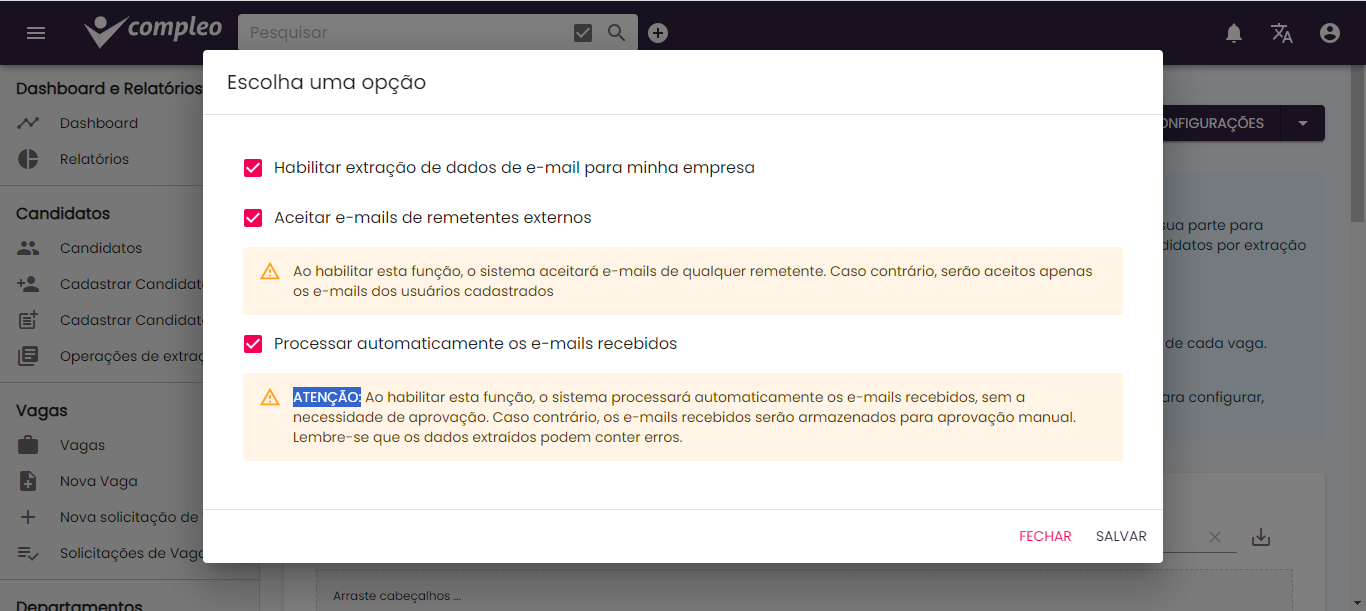Click the SALVAR button
The height and width of the screenshot is (611, 1366).
1121,536
